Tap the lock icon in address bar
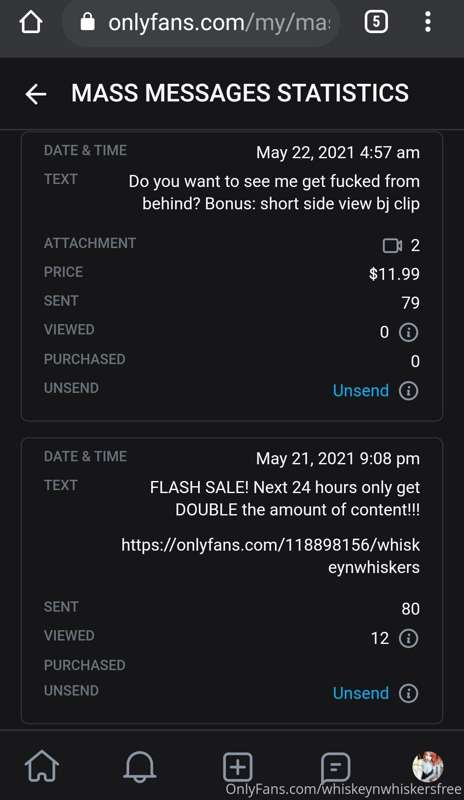Viewport: 464px width, 800px height. click(88, 22)
